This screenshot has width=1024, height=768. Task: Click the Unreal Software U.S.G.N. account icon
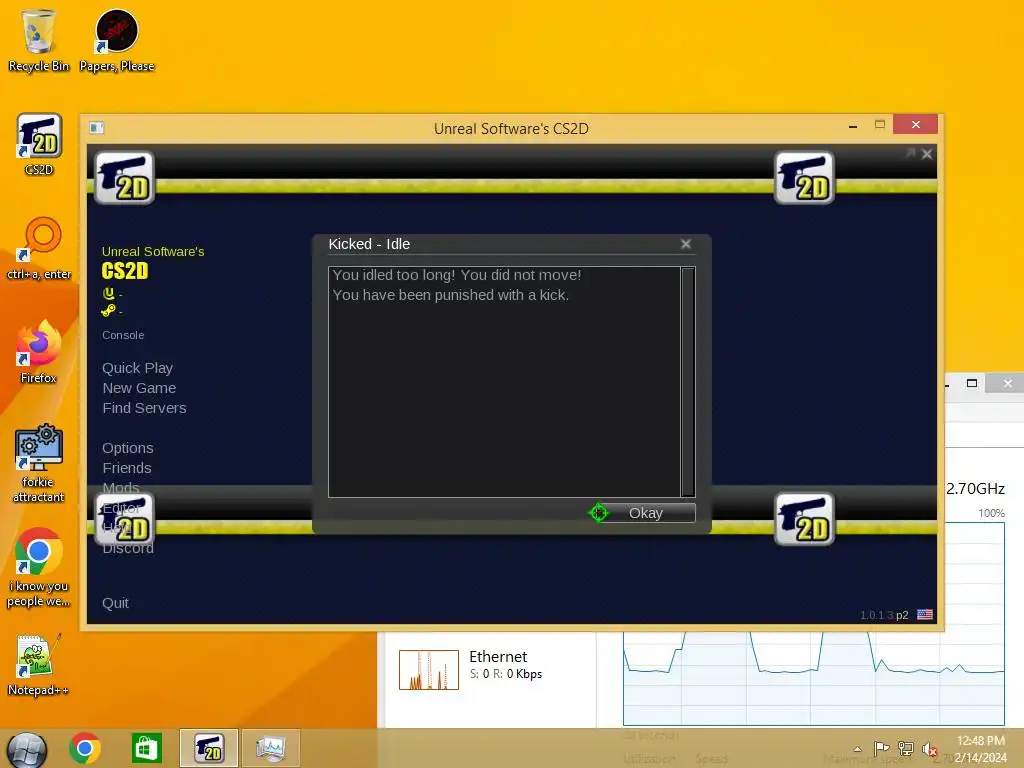[x=108, y=293]
